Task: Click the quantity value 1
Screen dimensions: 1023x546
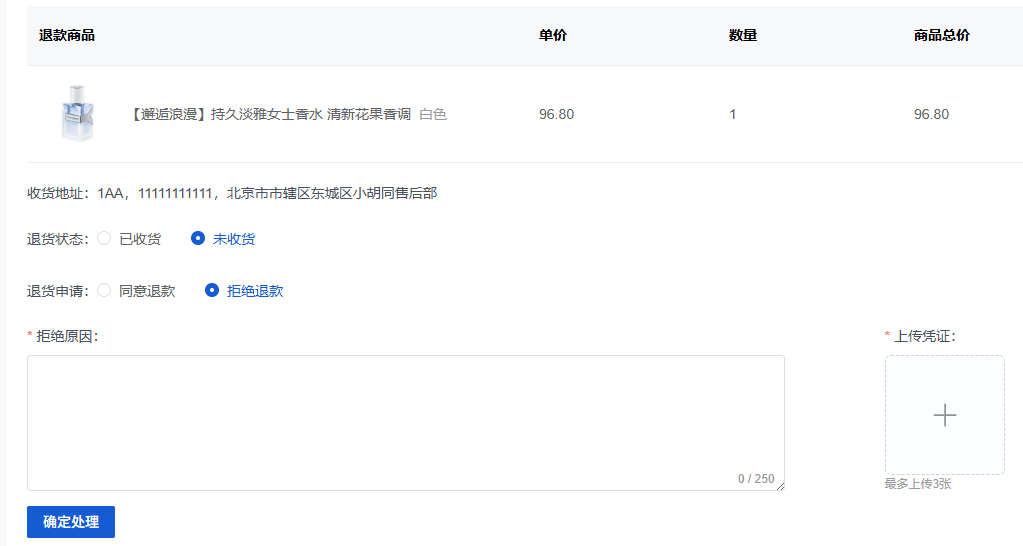Action: click(733, 114)
